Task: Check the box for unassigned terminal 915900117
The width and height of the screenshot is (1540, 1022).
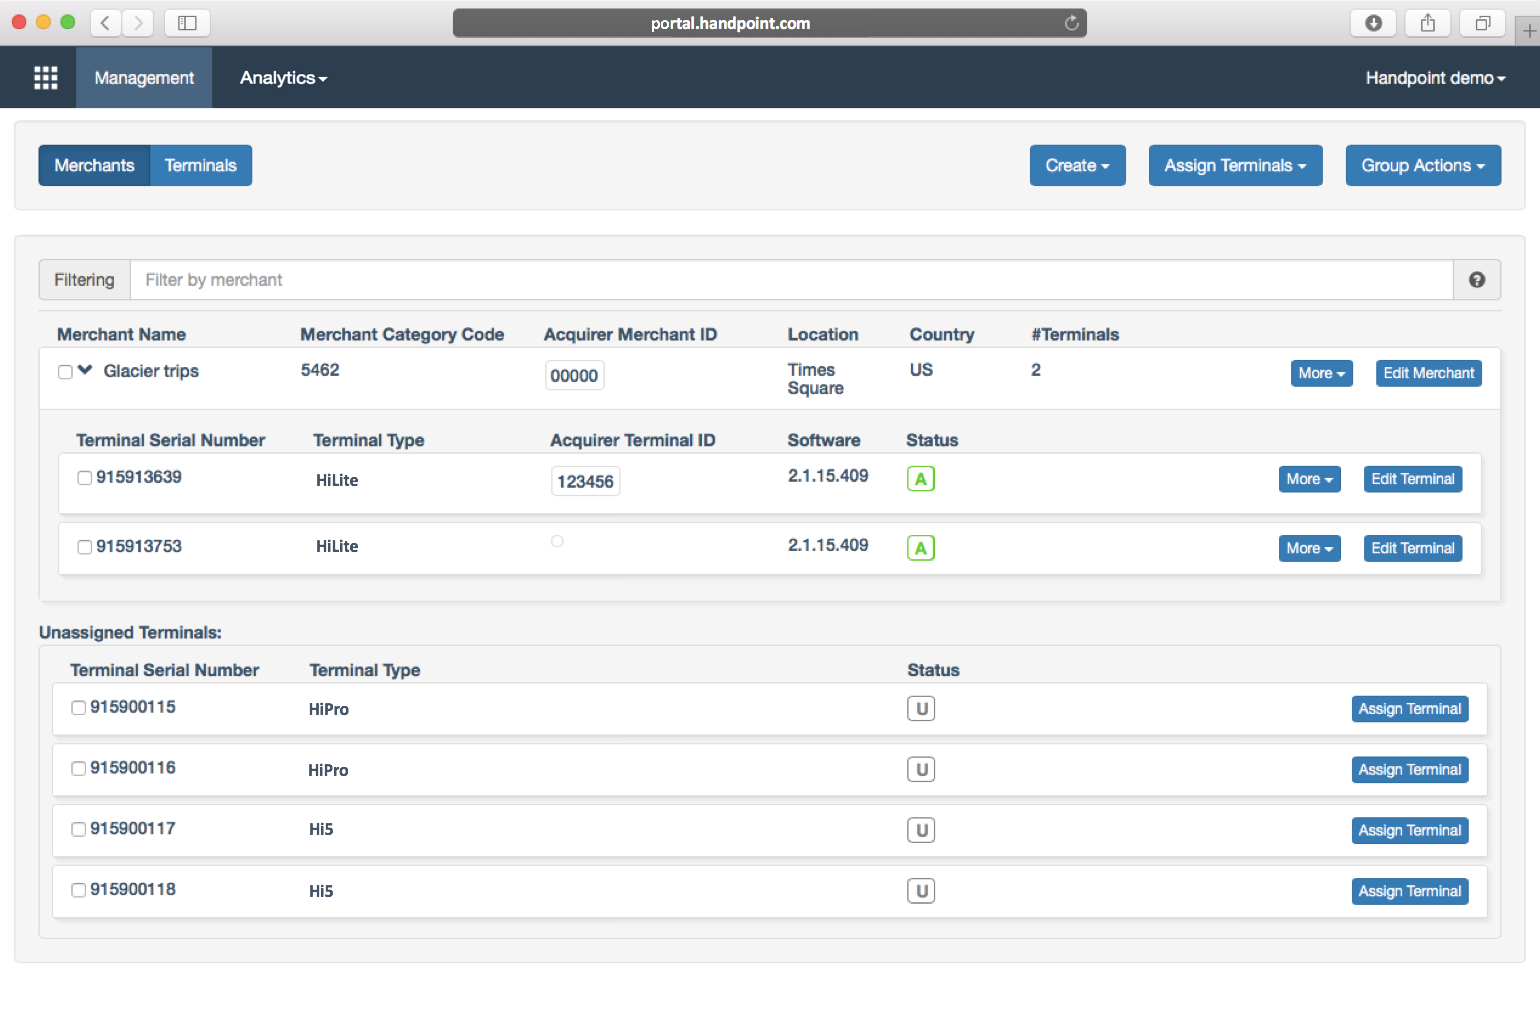Action: click(79, 829)
